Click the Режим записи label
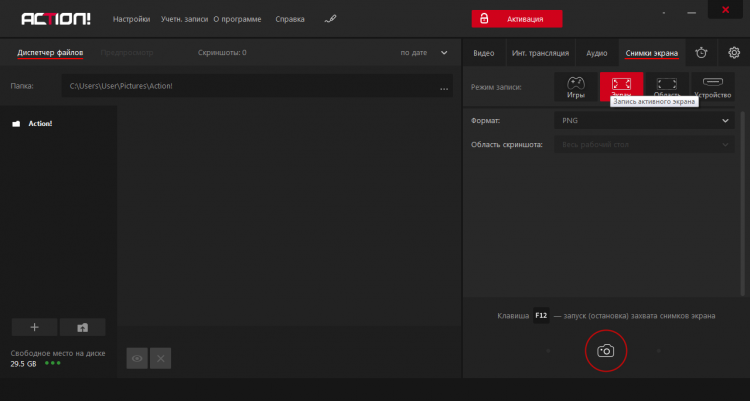Image resolution: width=750 pixels, height=401 pixels. coord(496,87)
